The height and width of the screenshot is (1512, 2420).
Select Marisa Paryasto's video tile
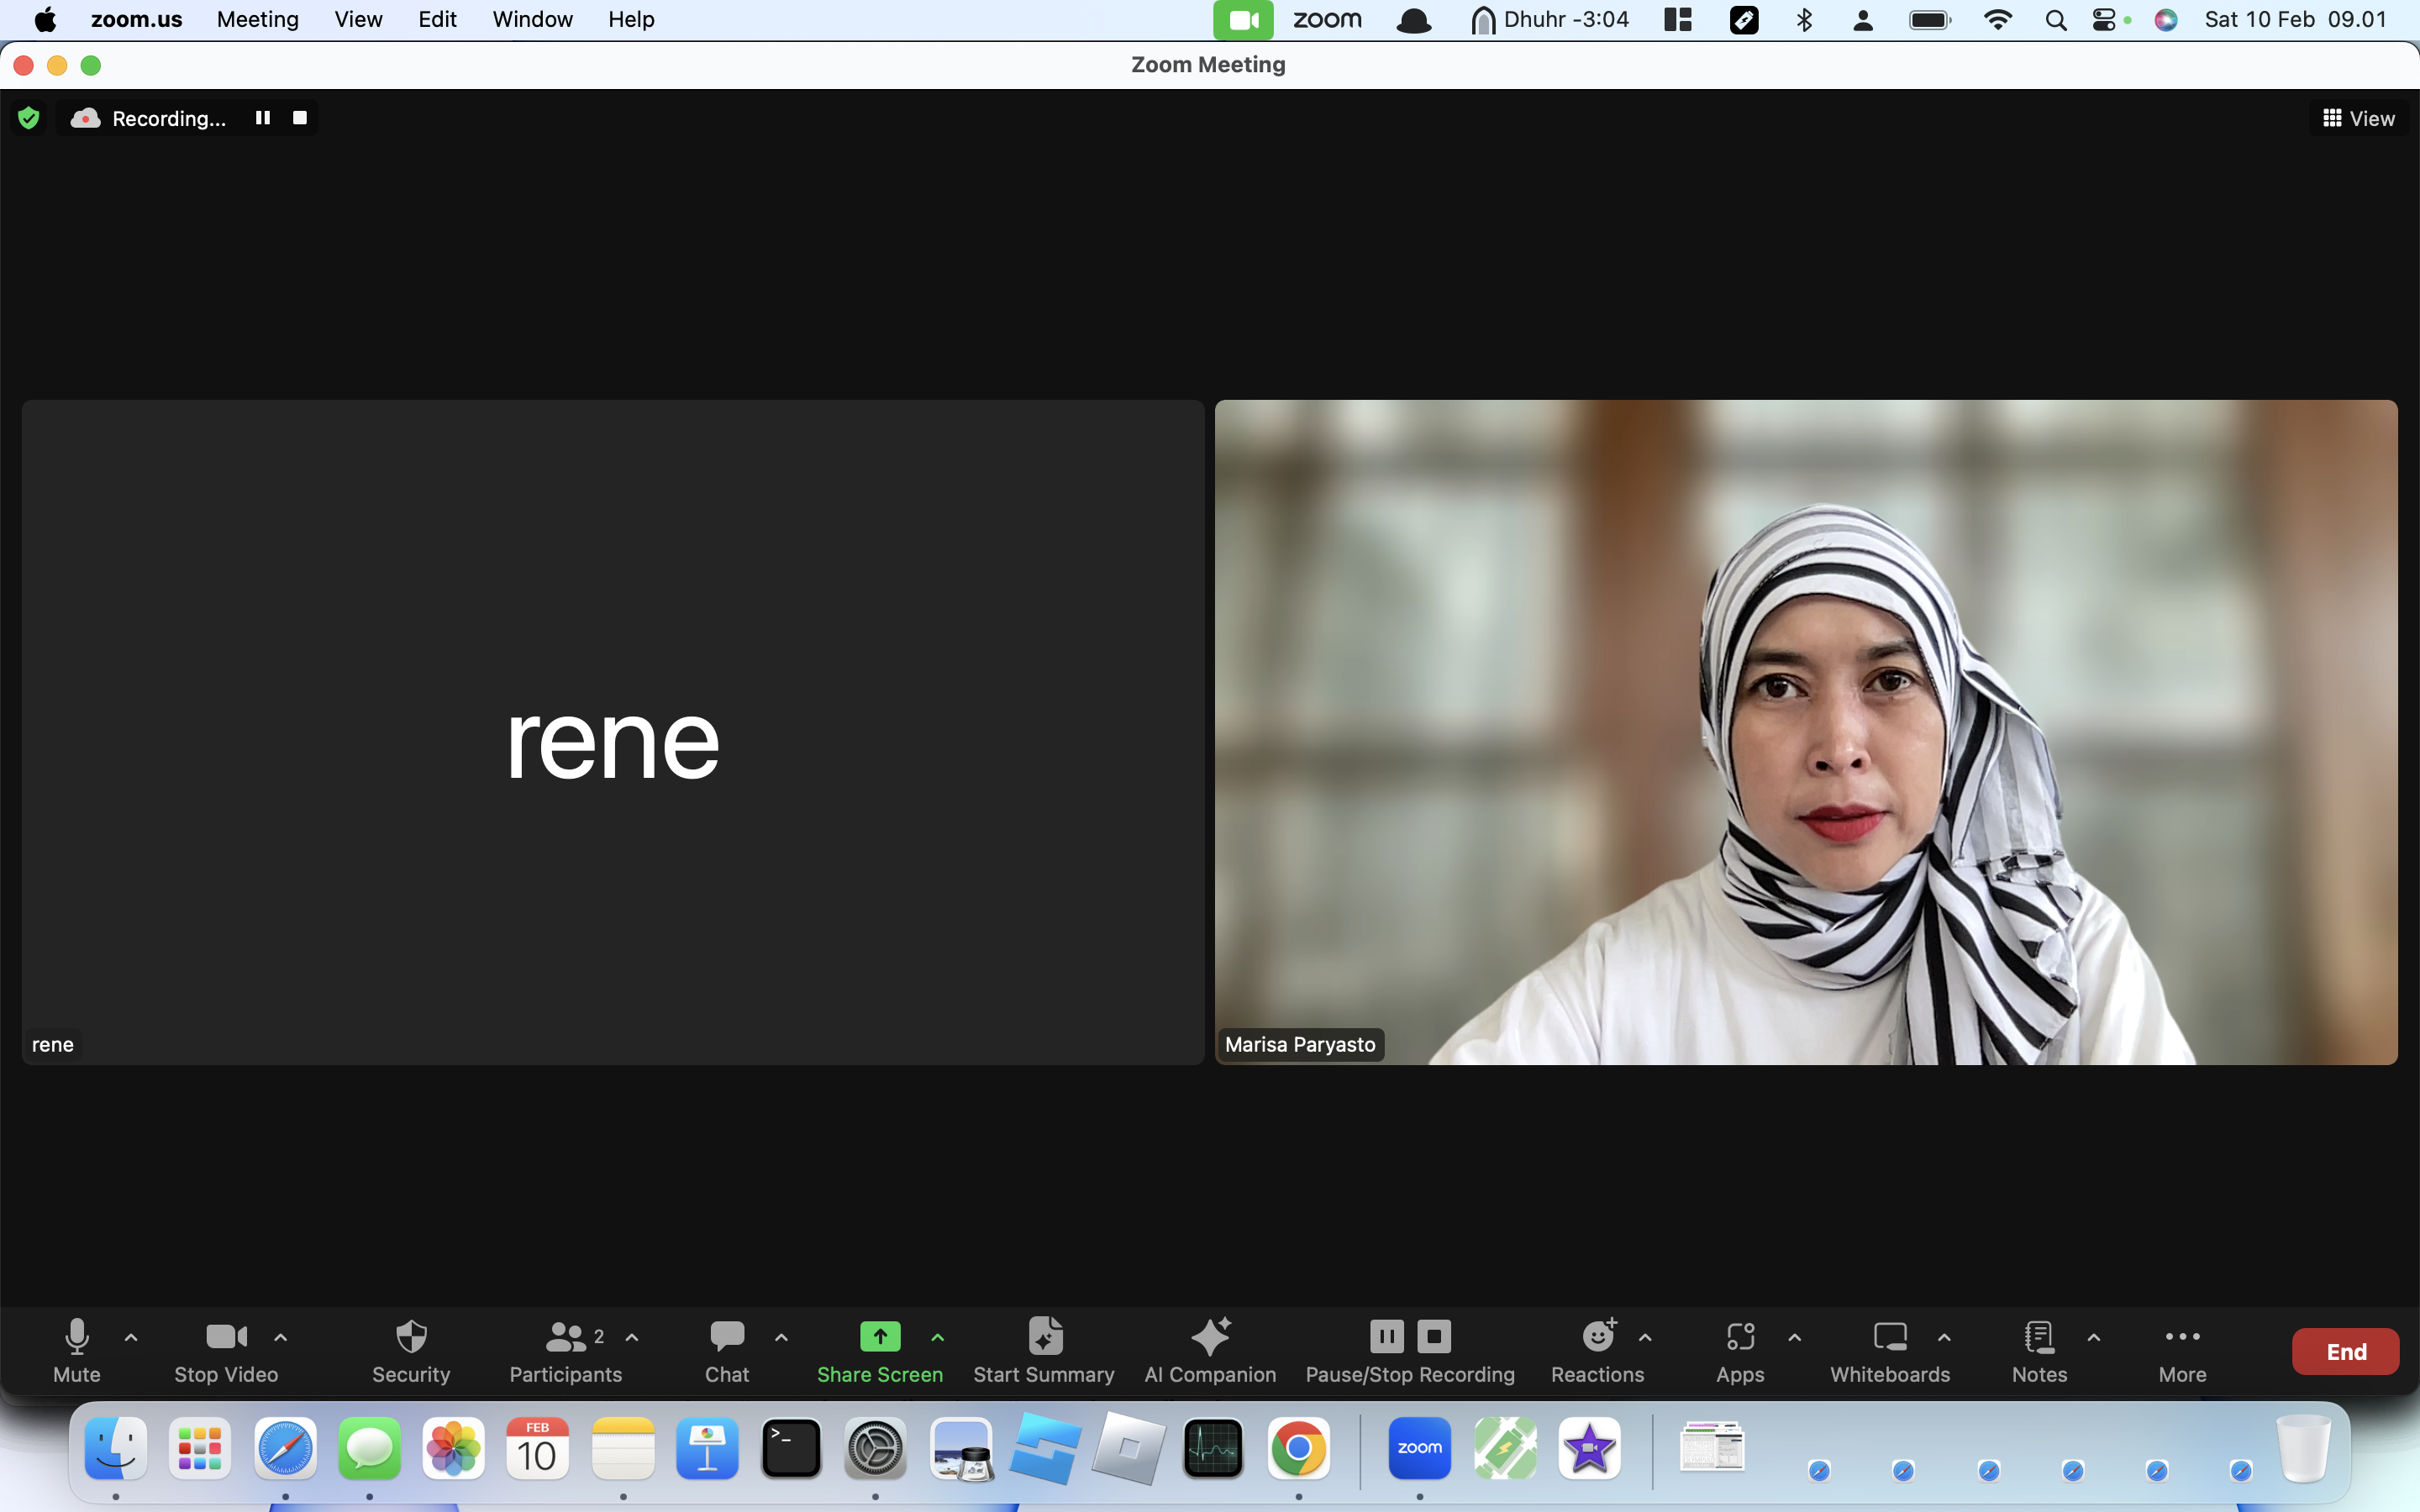click(x=1806, y=732)
